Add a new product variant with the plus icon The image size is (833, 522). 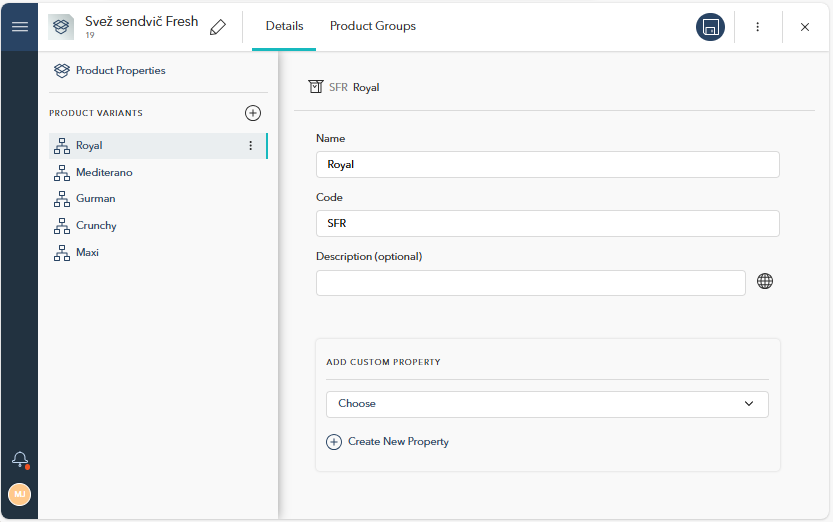(x=253, y=113)
